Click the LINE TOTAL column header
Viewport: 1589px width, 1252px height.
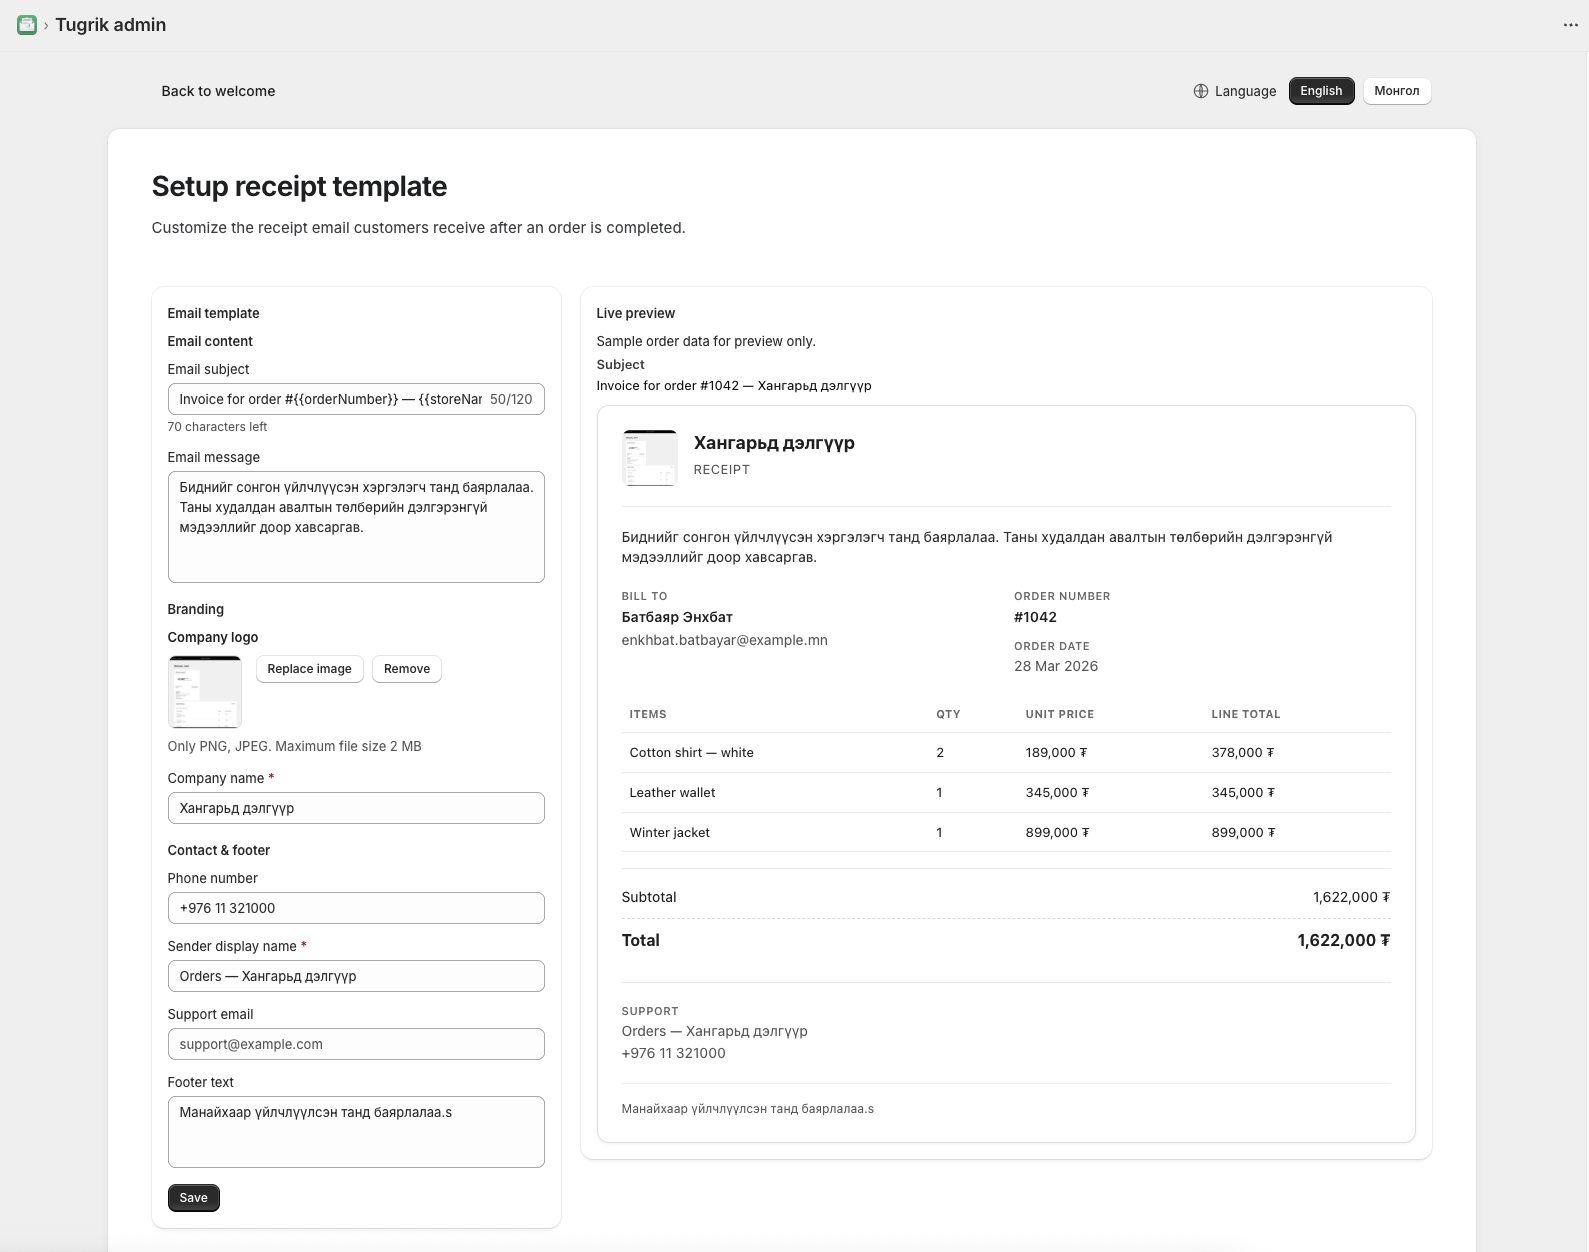click(x=1245, y=714)
